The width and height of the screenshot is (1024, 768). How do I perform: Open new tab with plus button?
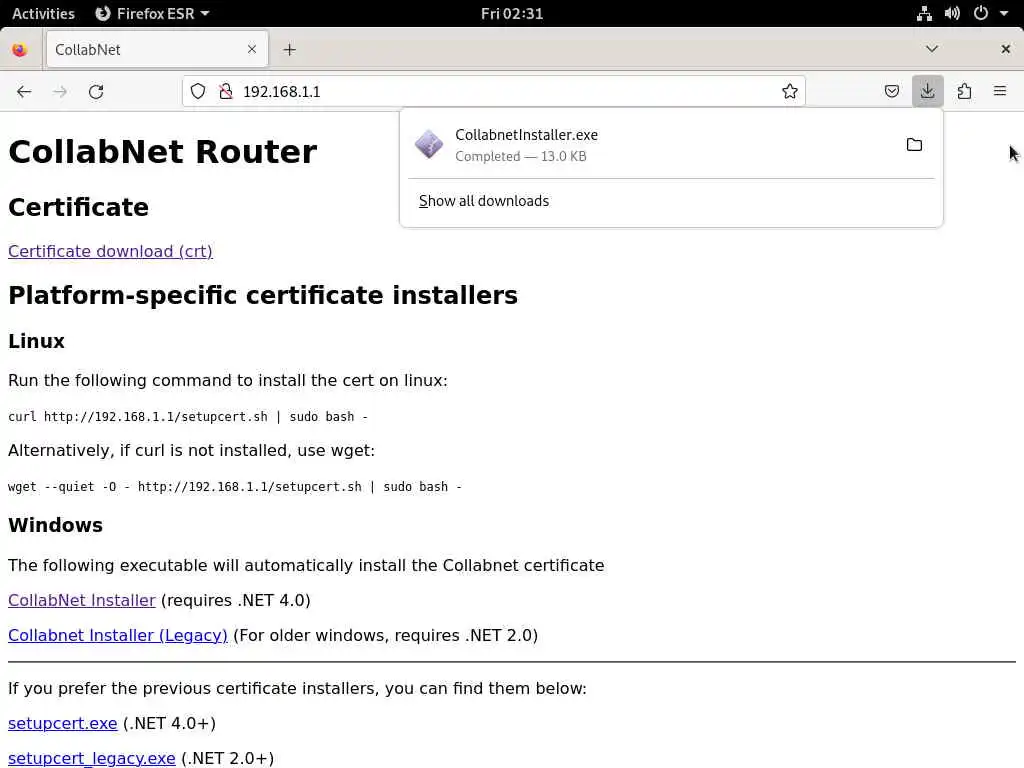(289, 50)
